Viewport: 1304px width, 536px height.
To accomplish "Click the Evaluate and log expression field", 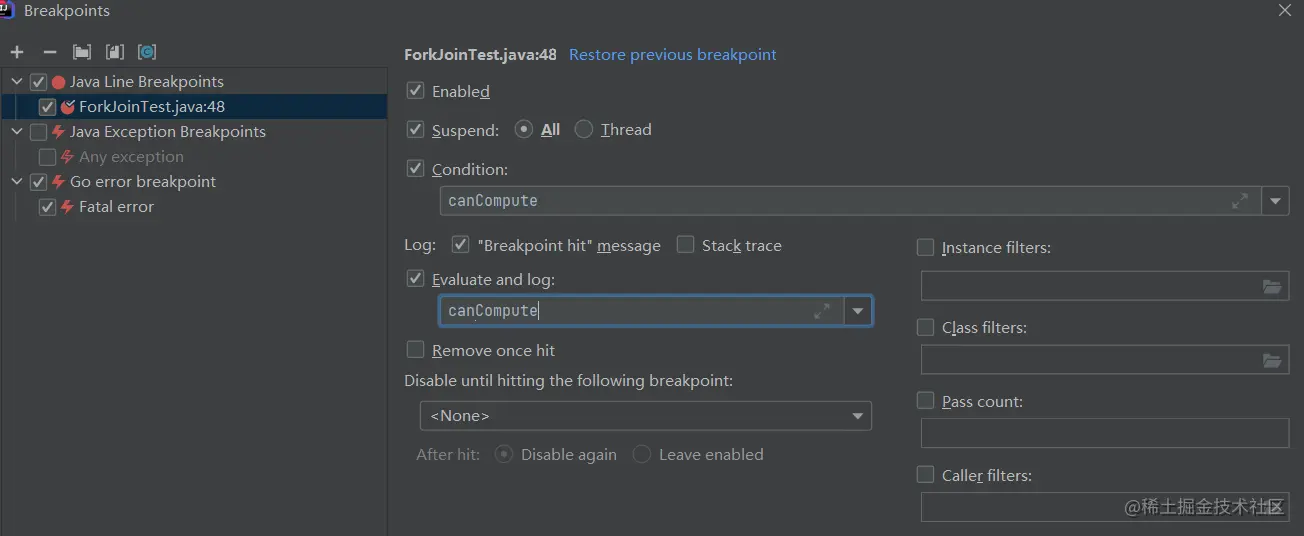I will (642, 311).
